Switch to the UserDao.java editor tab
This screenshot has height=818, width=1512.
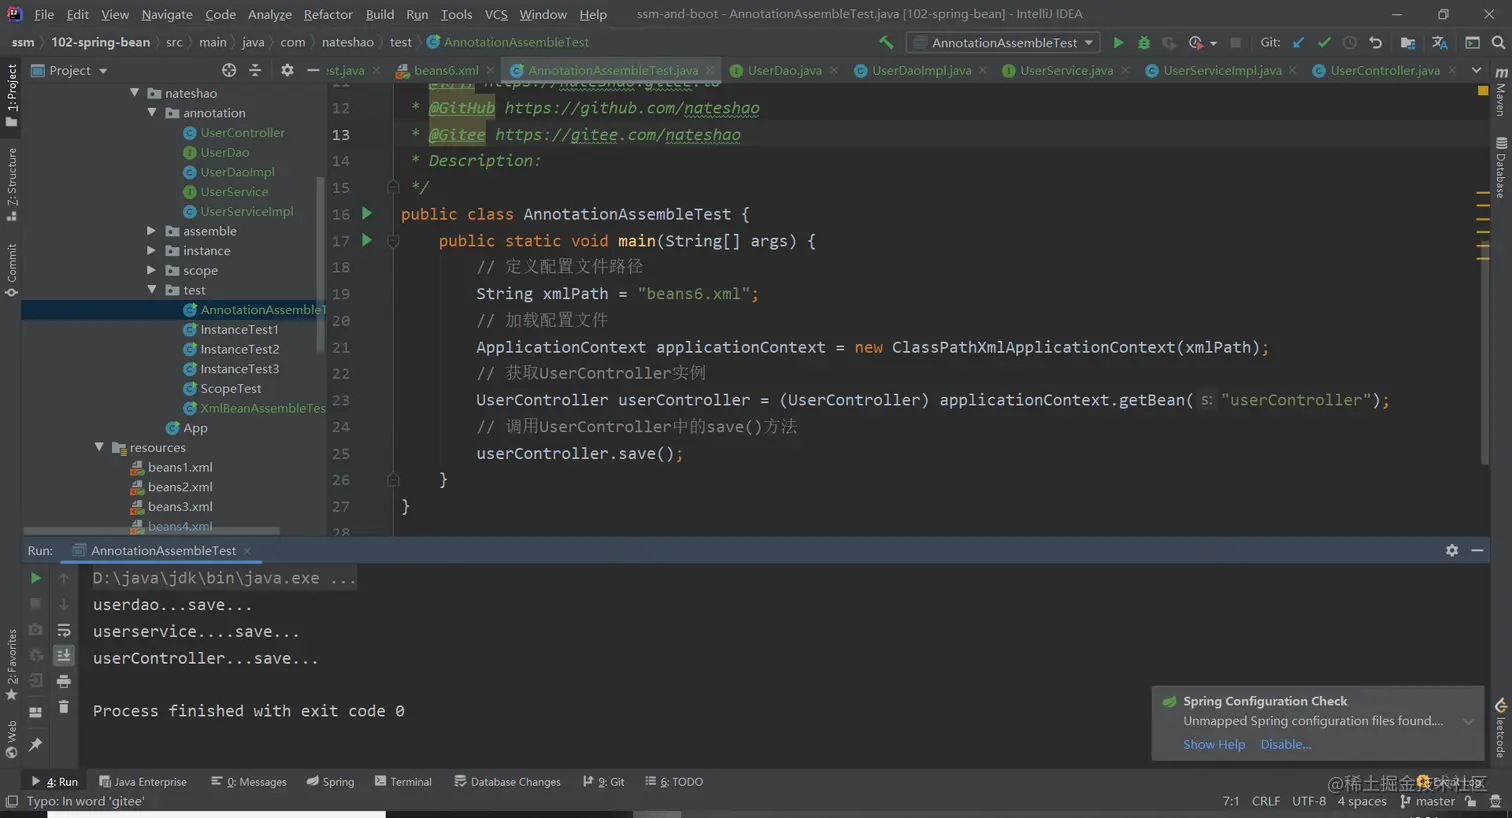[784, 70]
